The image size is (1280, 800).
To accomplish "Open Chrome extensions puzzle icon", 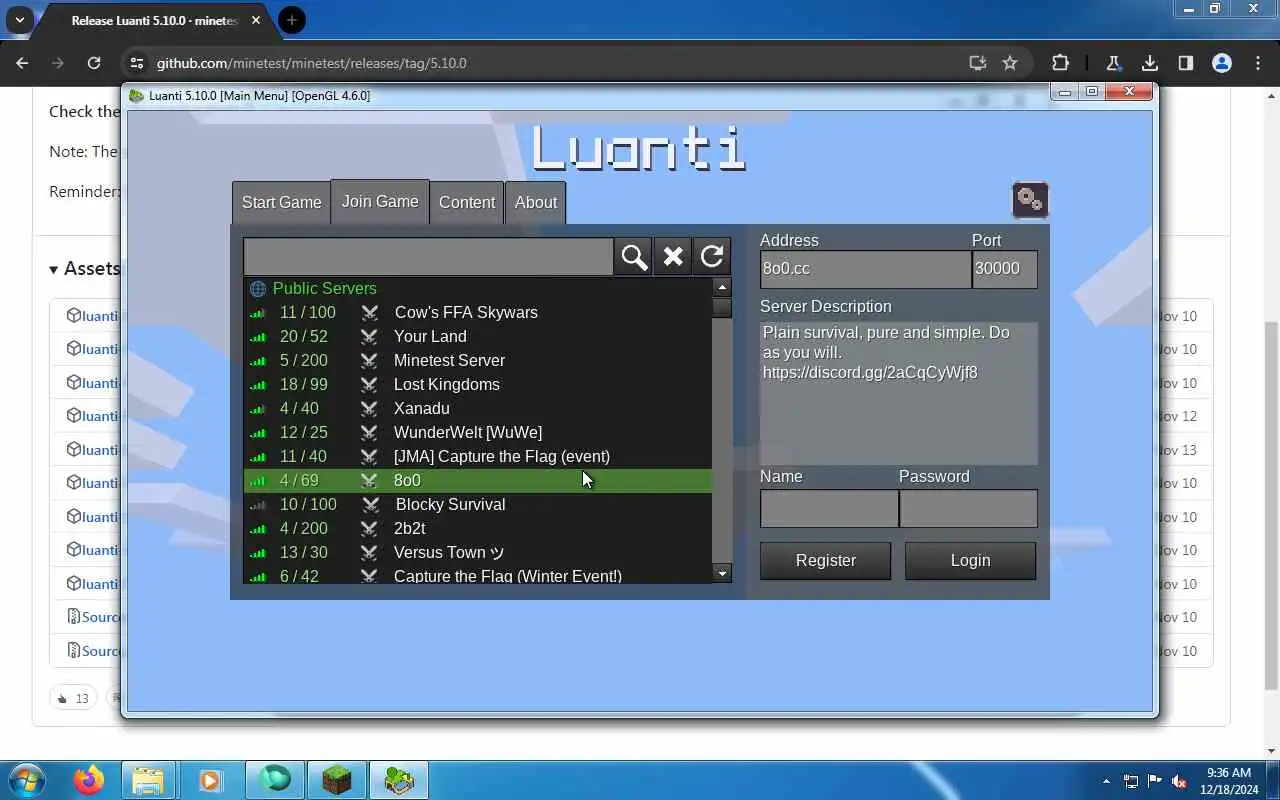I will click(x=1060, y=63).
